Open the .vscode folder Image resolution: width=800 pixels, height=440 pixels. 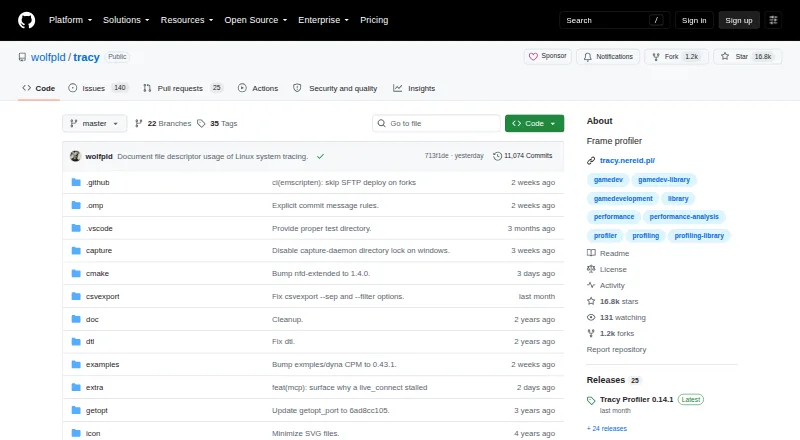point(99,228)
